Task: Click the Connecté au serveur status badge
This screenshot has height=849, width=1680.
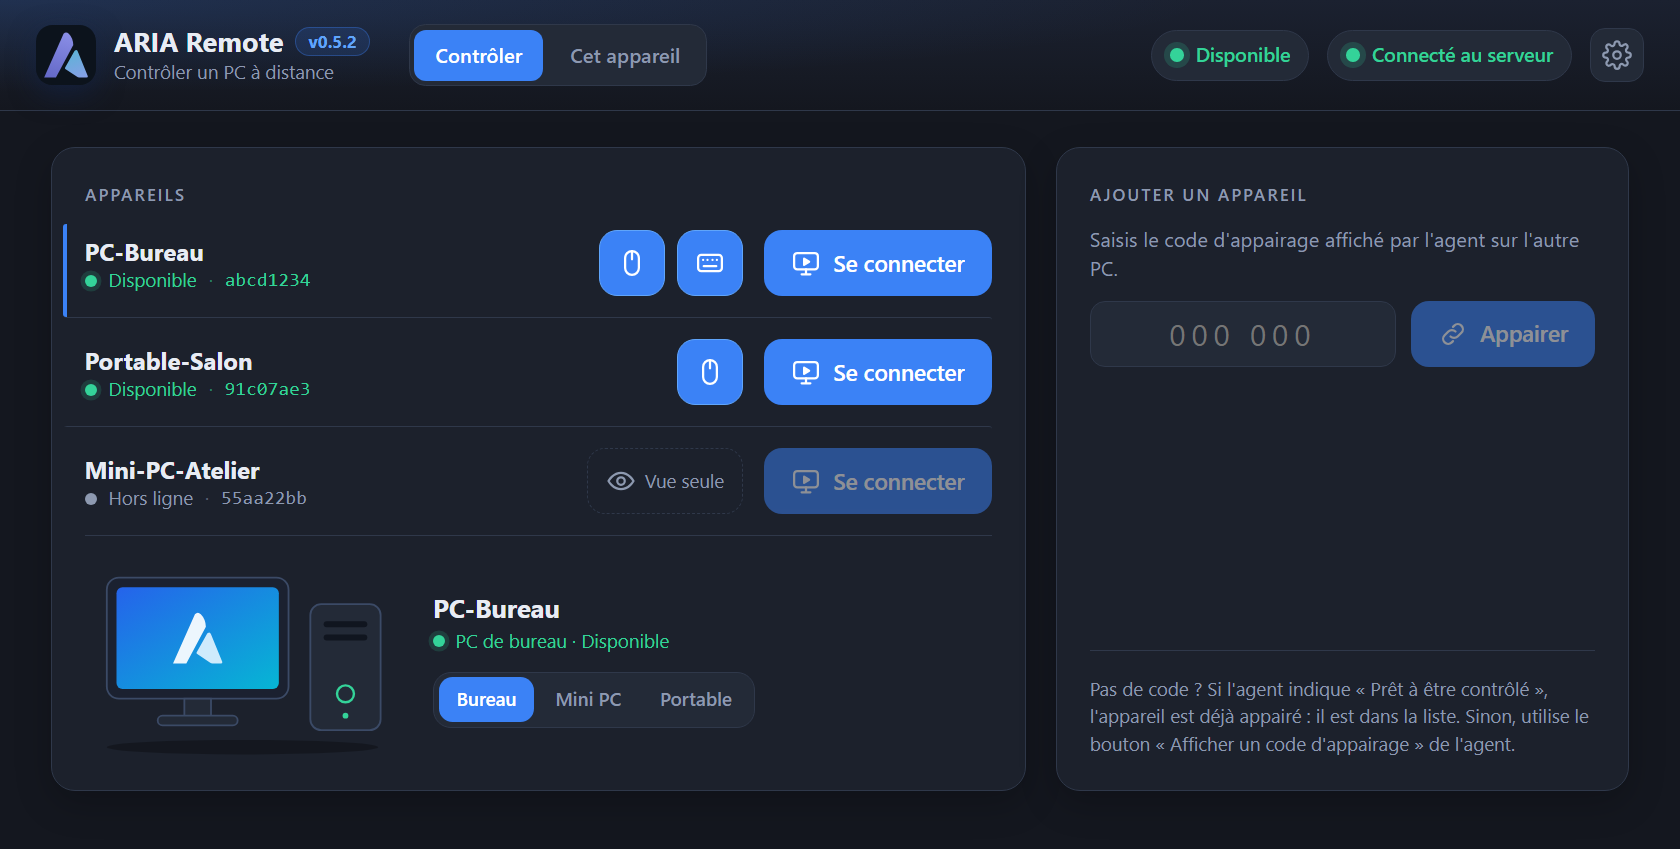Action: point(1449,55)
